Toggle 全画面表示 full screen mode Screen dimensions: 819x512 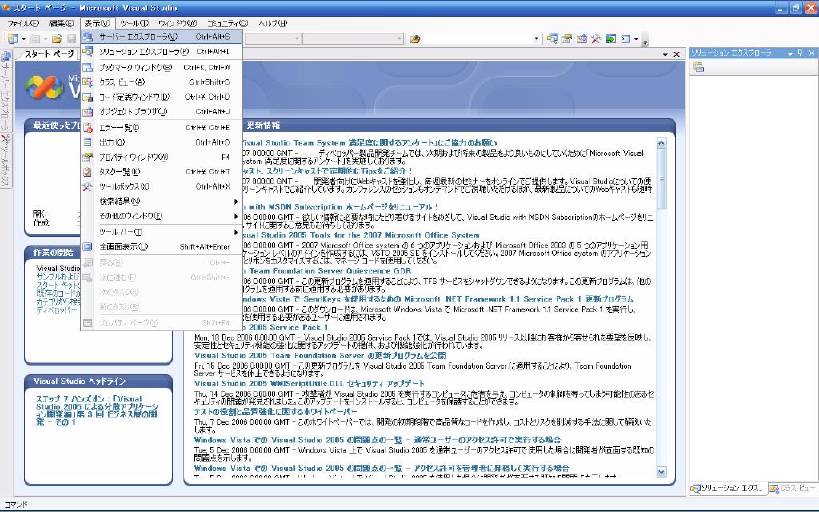161,247
